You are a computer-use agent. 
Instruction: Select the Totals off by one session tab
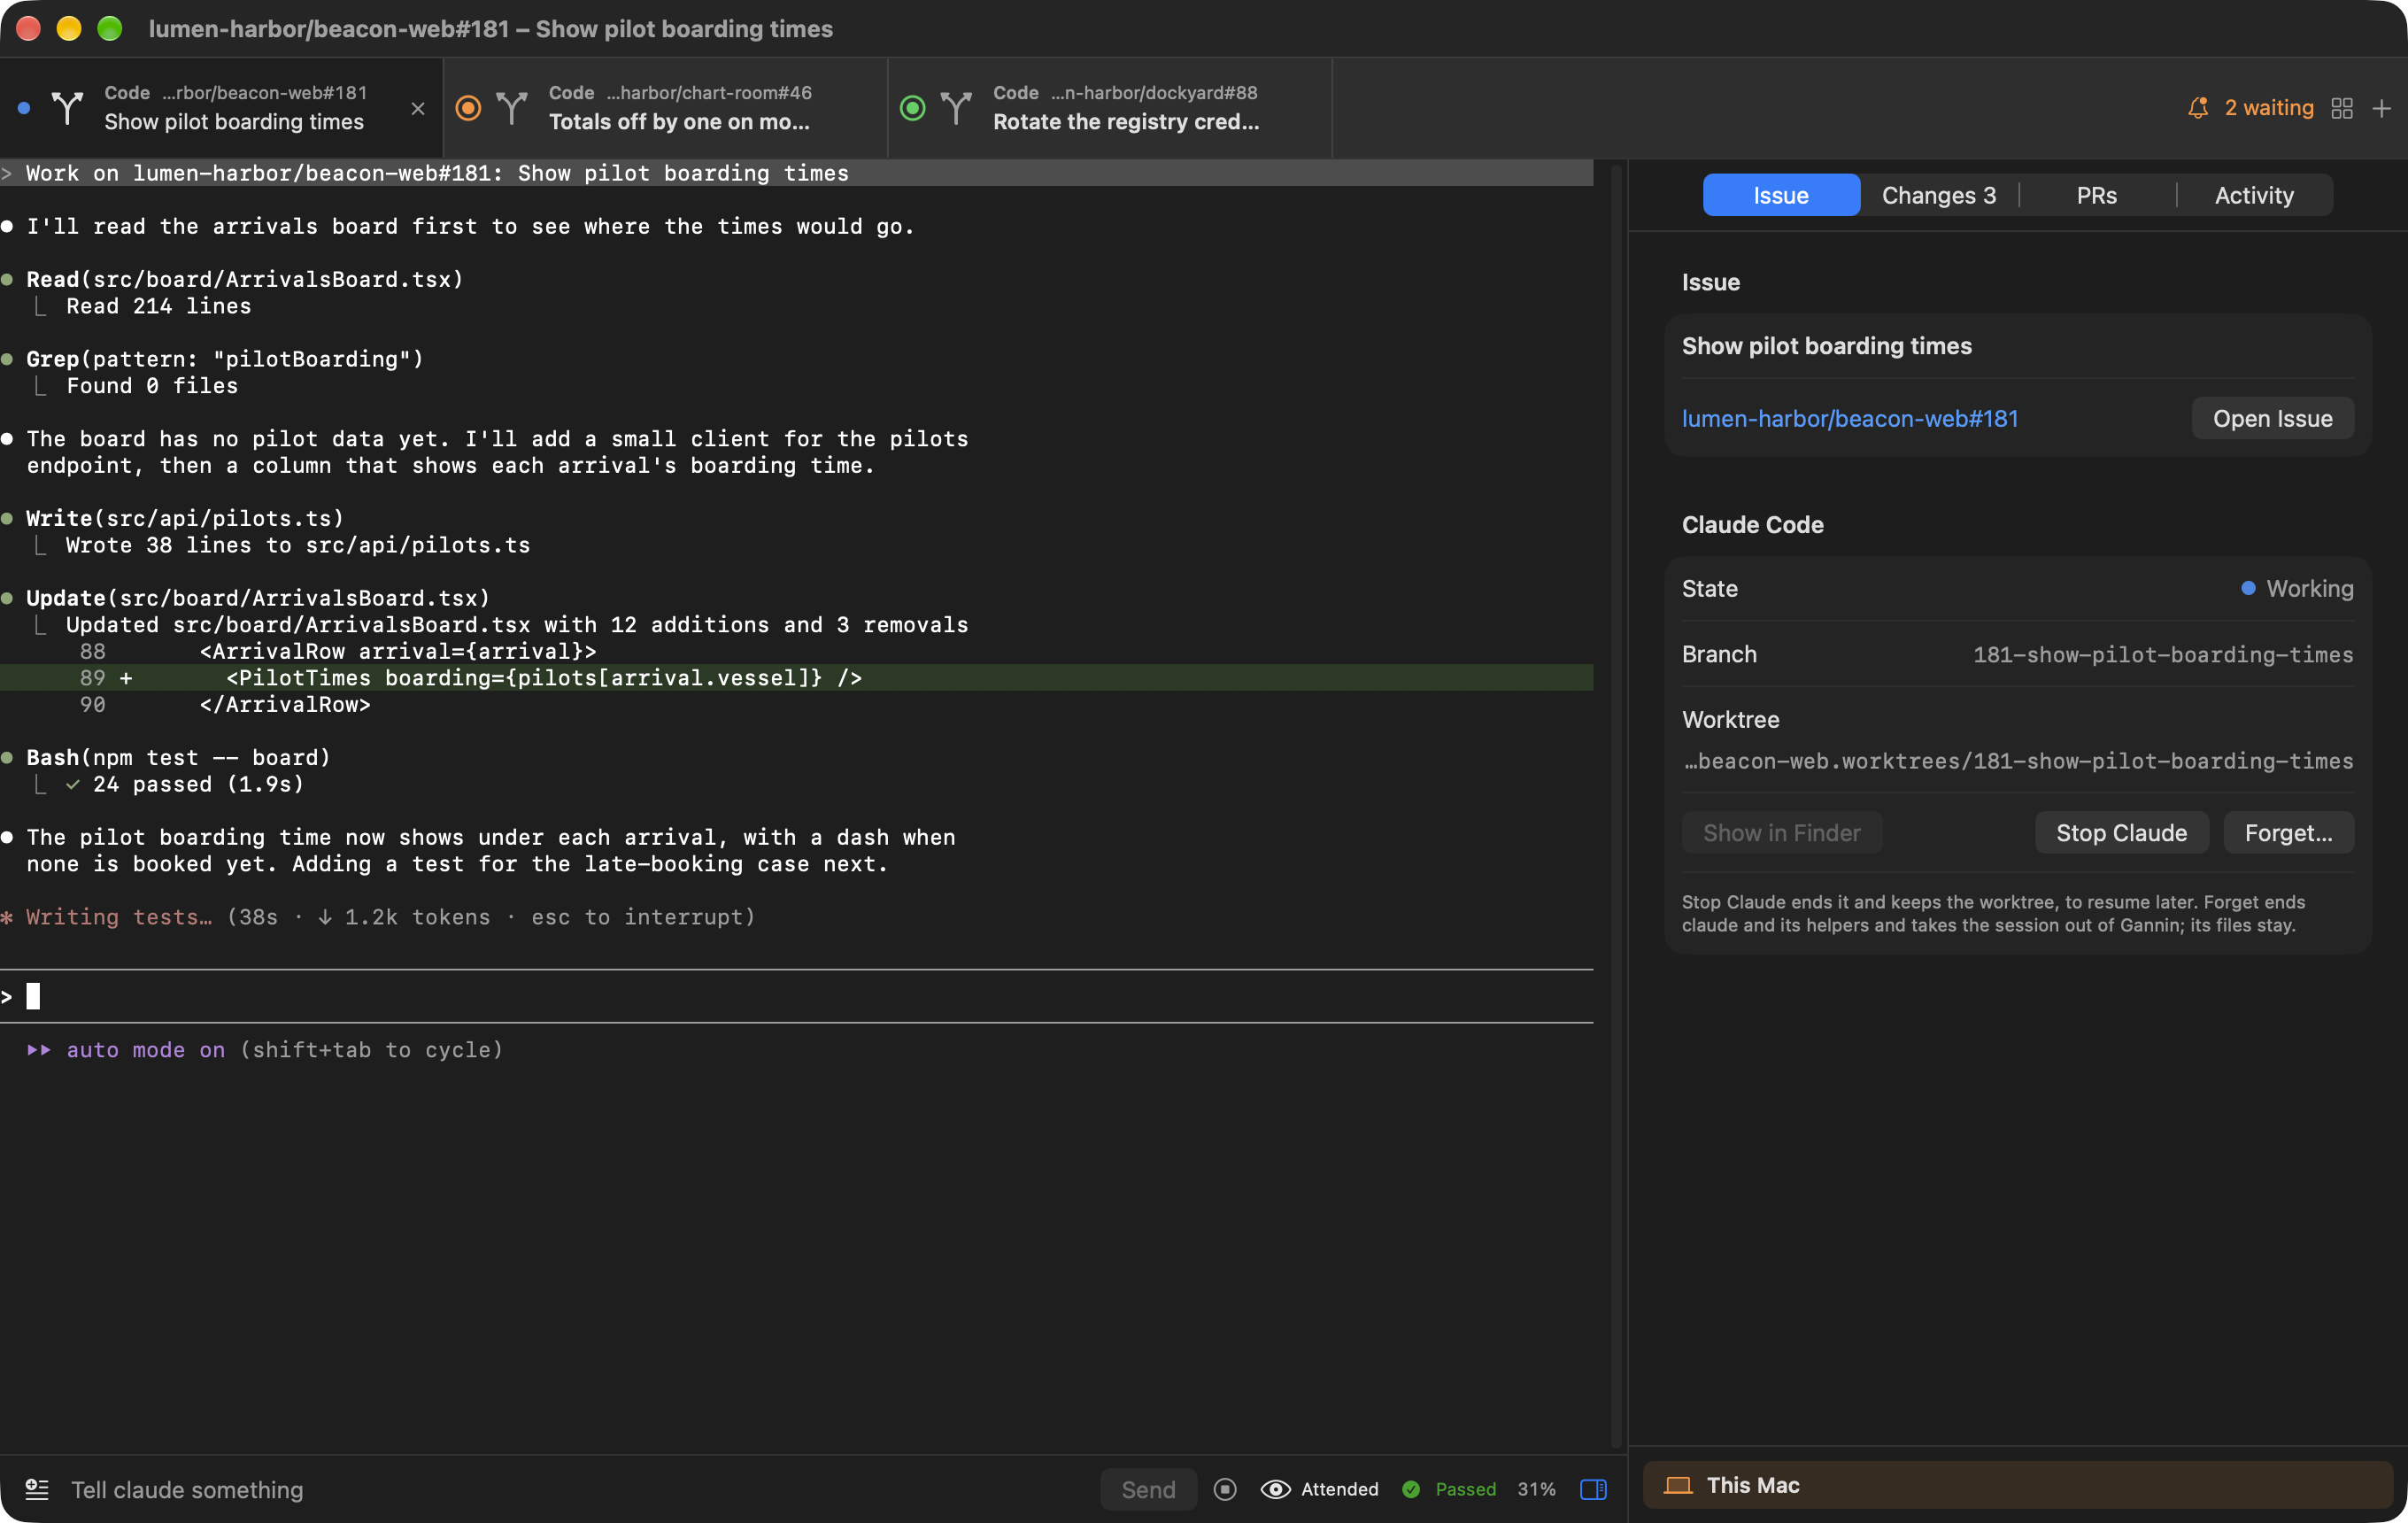pyautogui.click(x=665, y=107)
